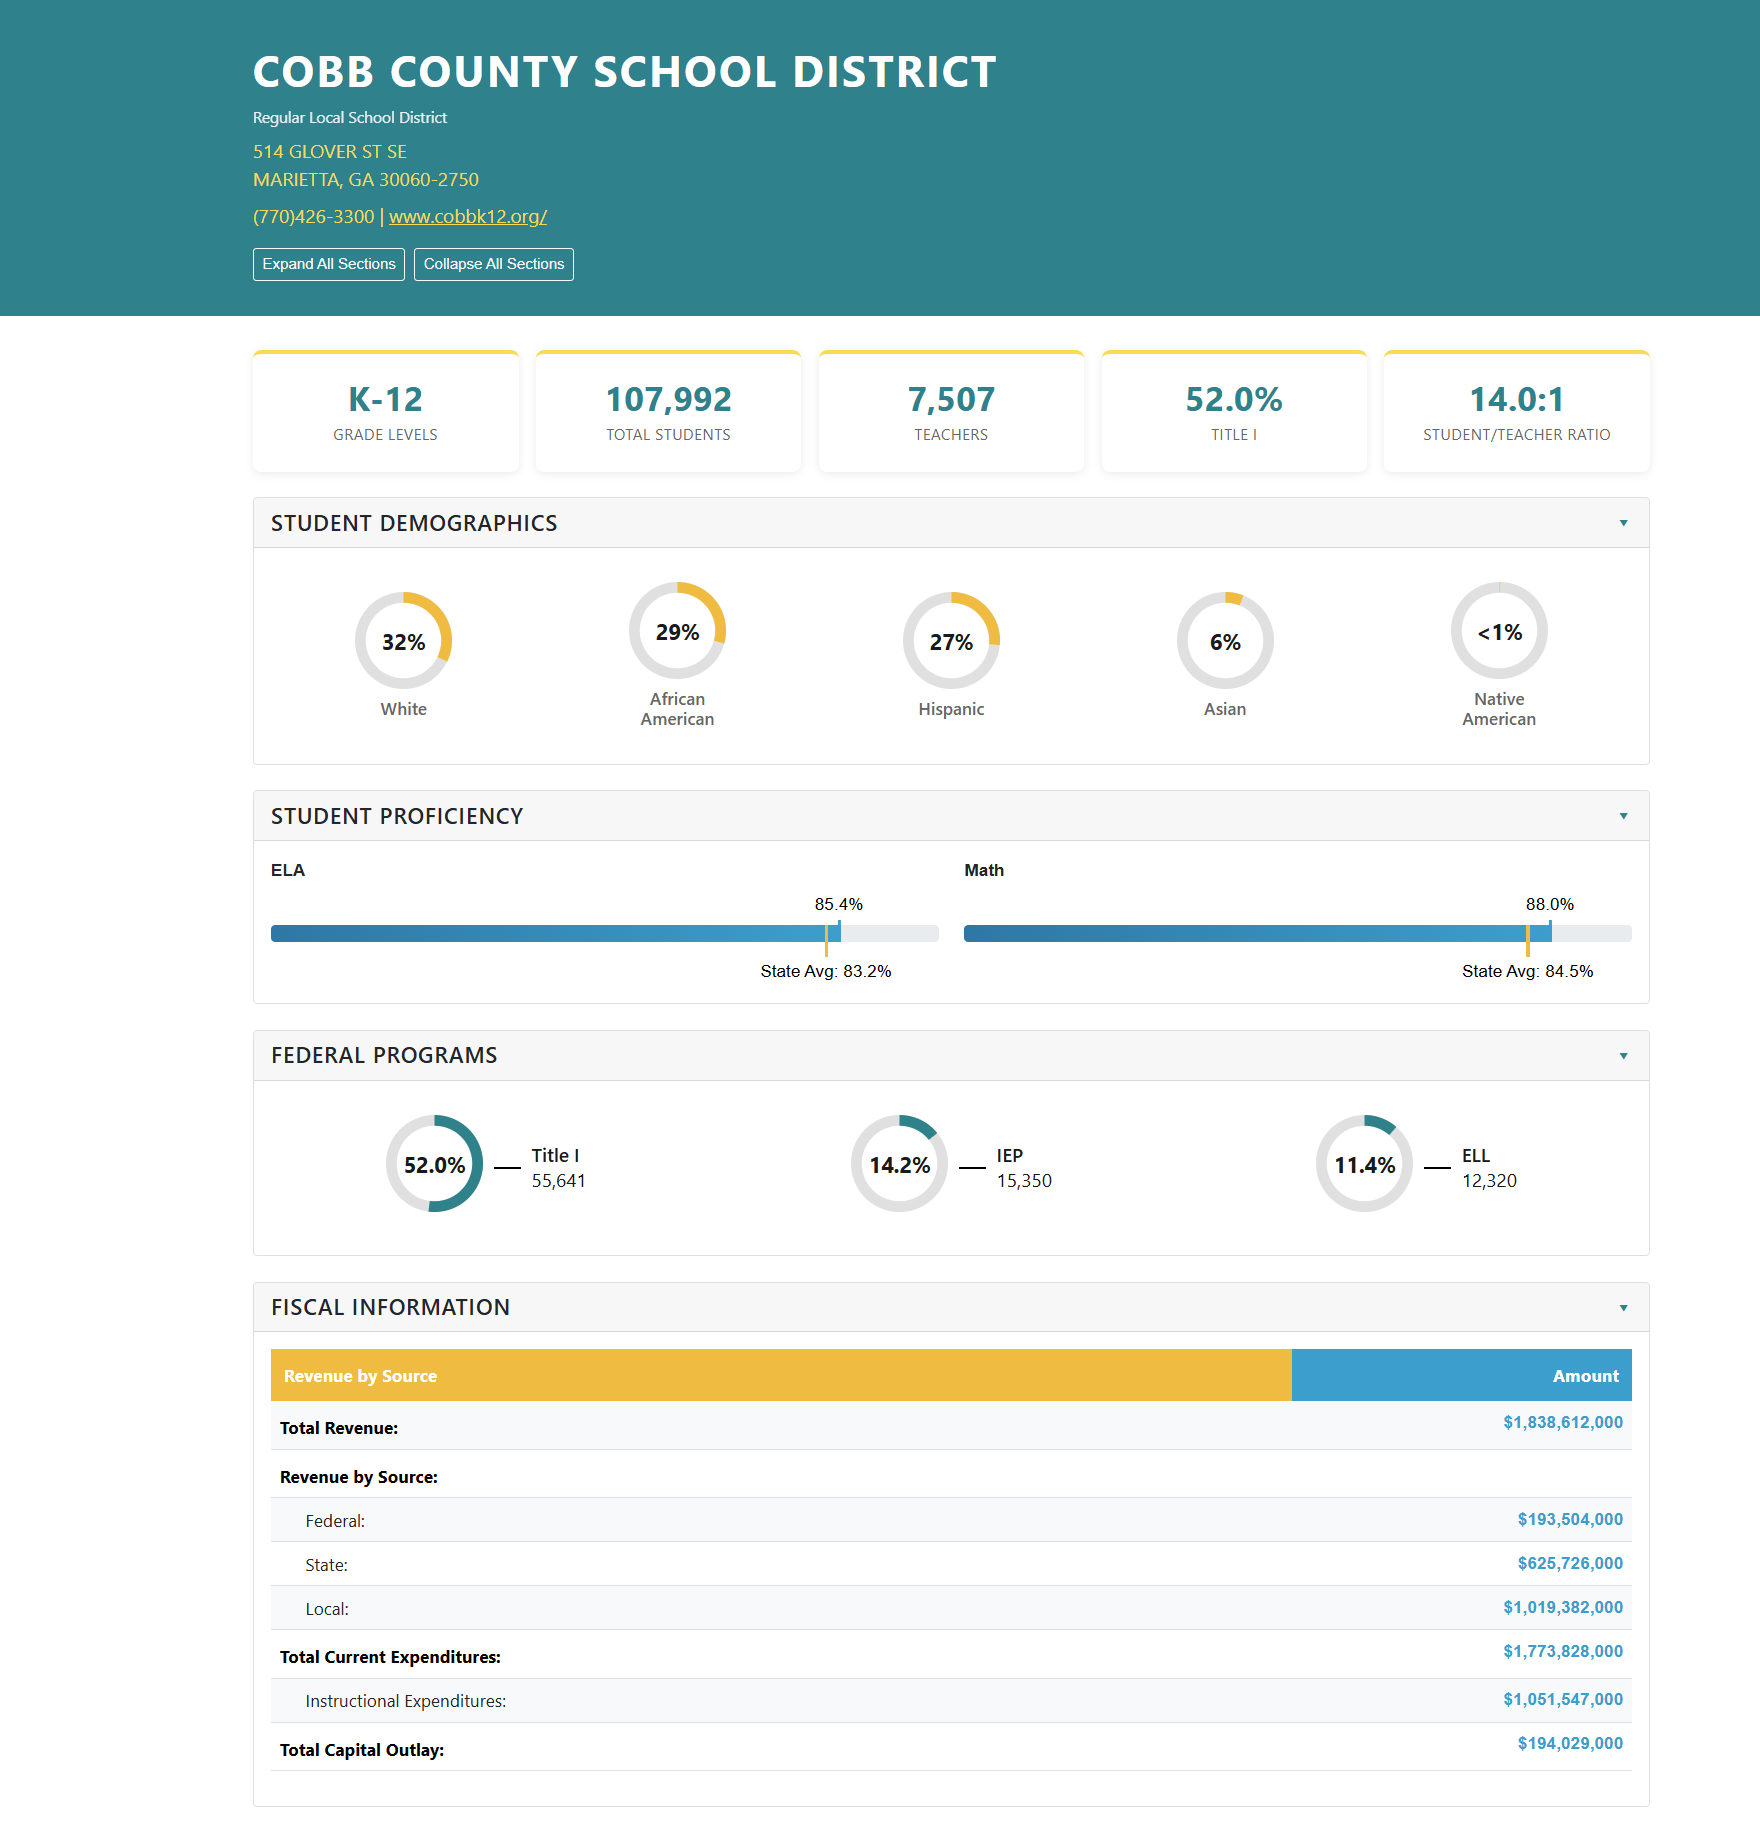Click the Title I count 55,641
This screenshot has width=1760, height=1829.
[559, 1181]
